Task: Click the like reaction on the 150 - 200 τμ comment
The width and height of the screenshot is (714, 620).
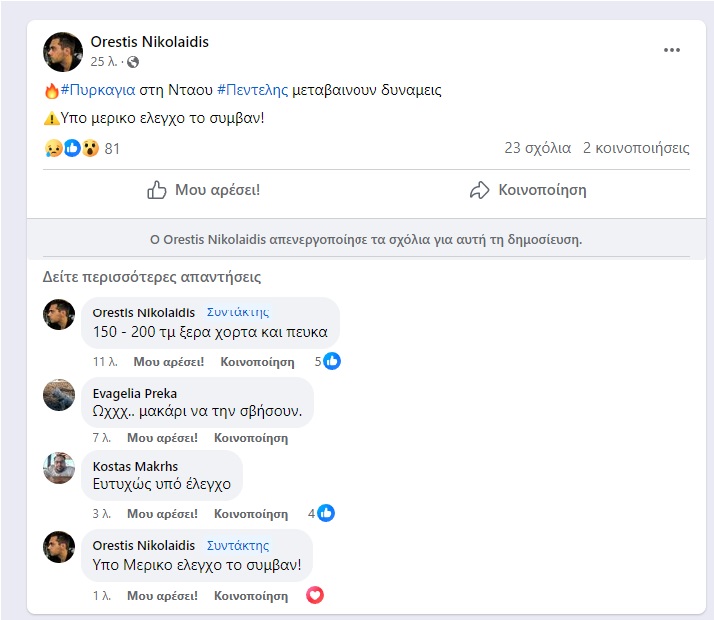Action: coord(332,361)
